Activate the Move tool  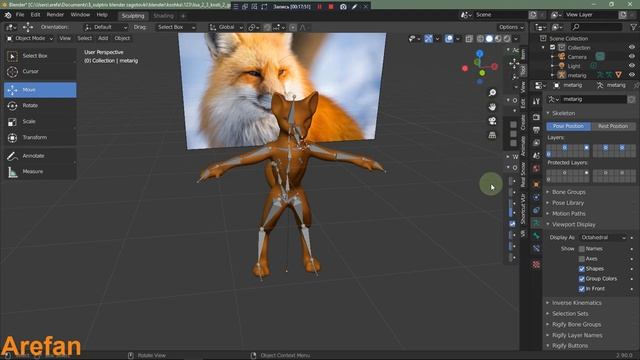pyautogui.click(x=40, y=90)
